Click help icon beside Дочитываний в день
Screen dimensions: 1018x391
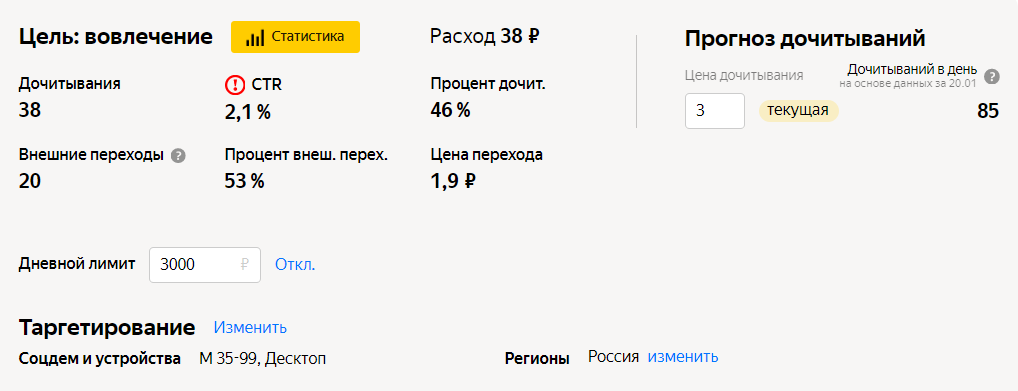[x=991, y=77]
